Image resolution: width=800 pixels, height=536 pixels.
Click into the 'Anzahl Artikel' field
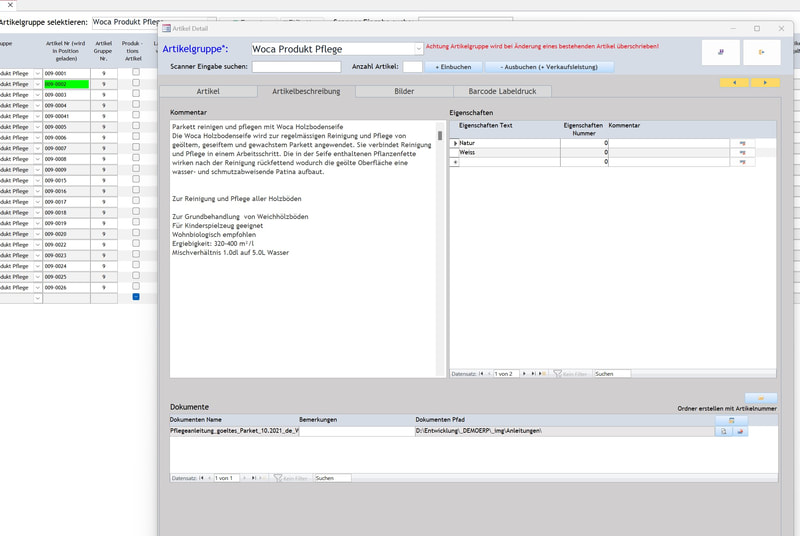pos(412,67)
